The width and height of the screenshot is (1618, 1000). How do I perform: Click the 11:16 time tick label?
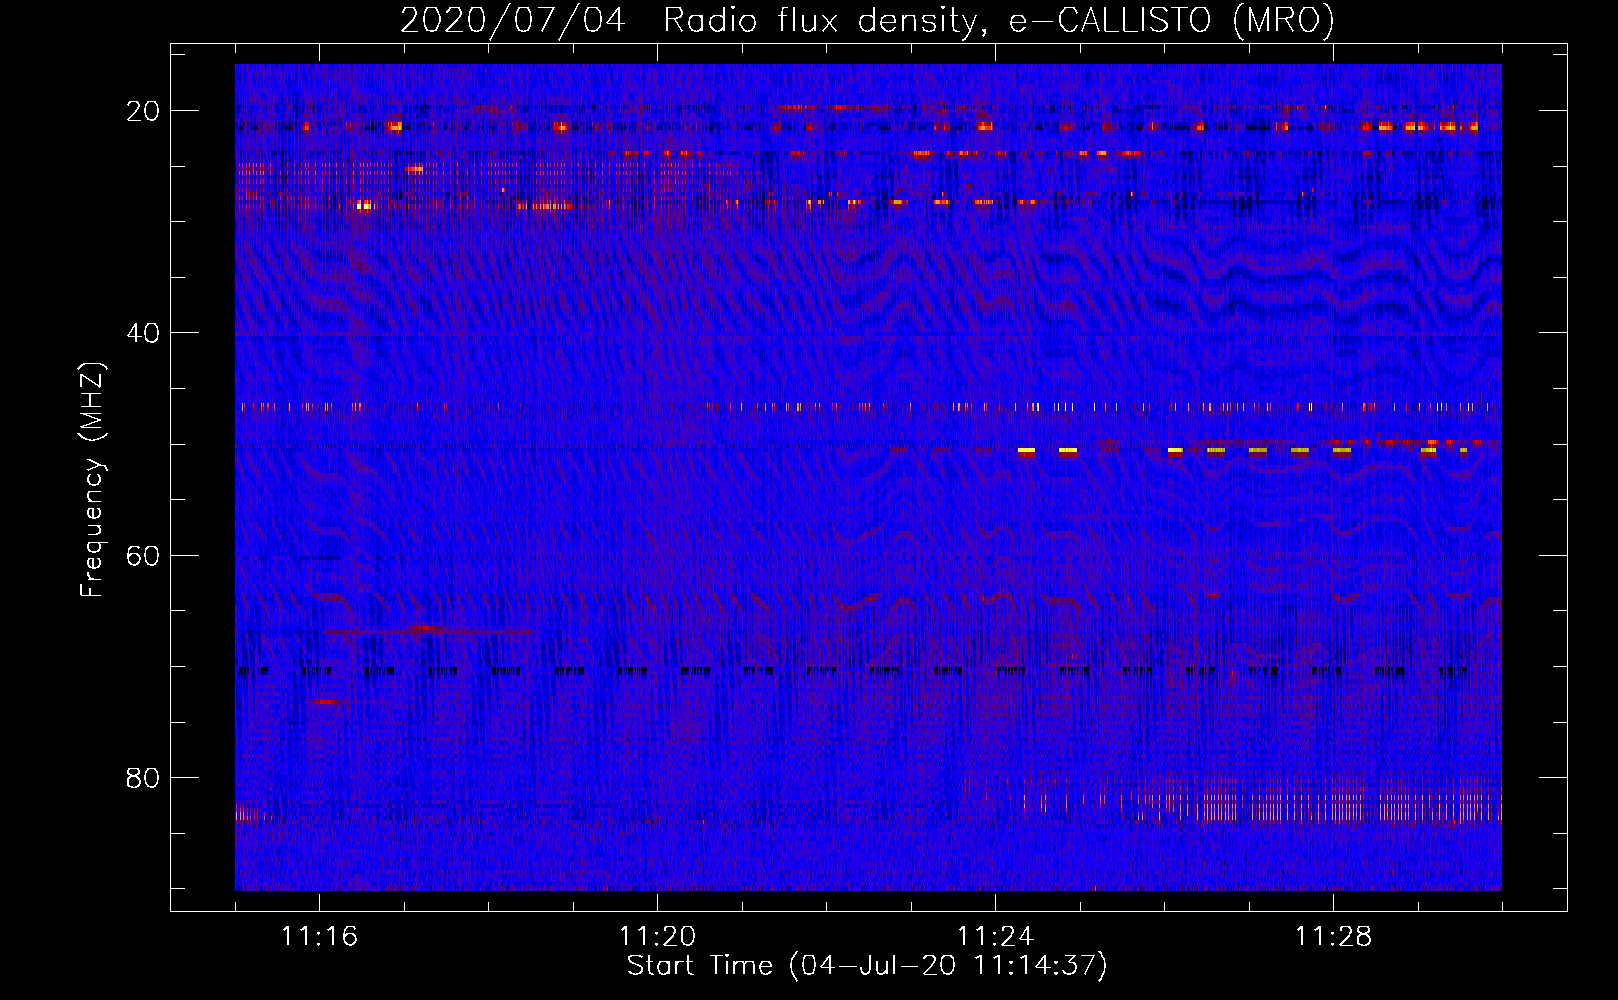319,937
